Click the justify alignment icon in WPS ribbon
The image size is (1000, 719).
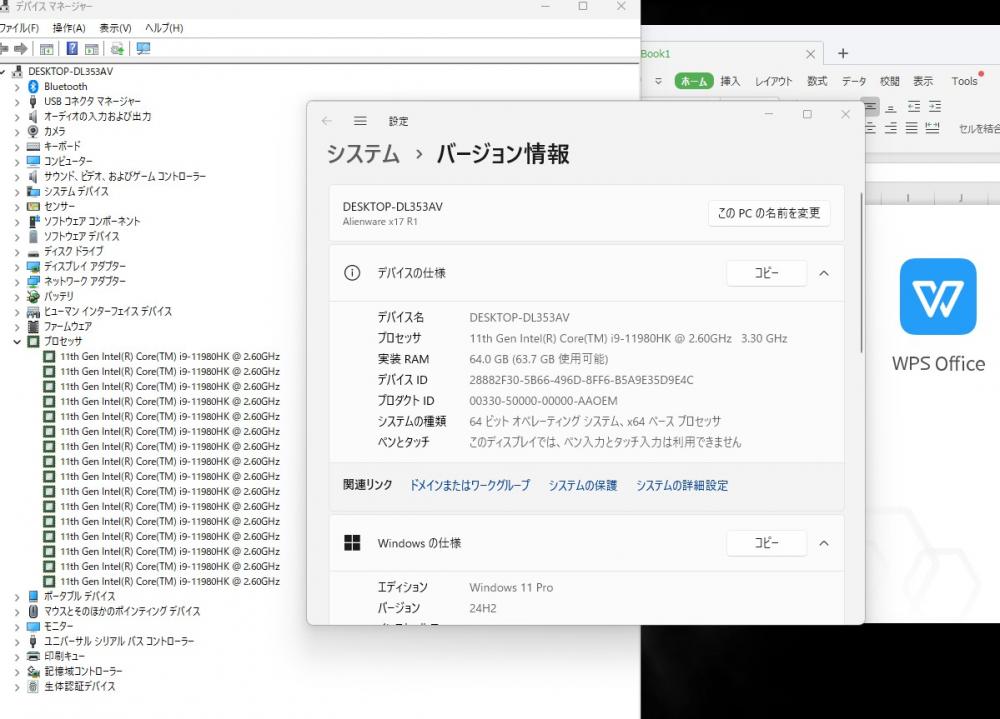tap(912, 128)
